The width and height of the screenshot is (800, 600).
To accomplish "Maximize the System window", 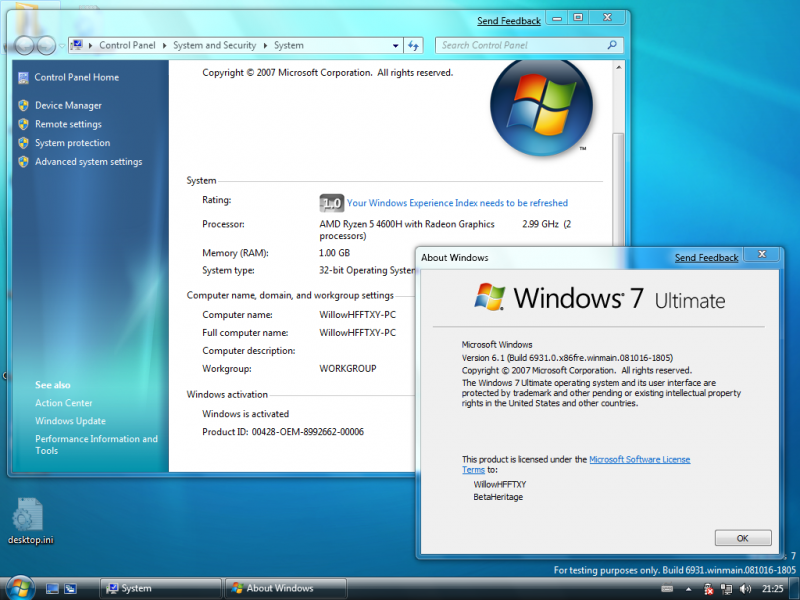I will pos(578,18).
